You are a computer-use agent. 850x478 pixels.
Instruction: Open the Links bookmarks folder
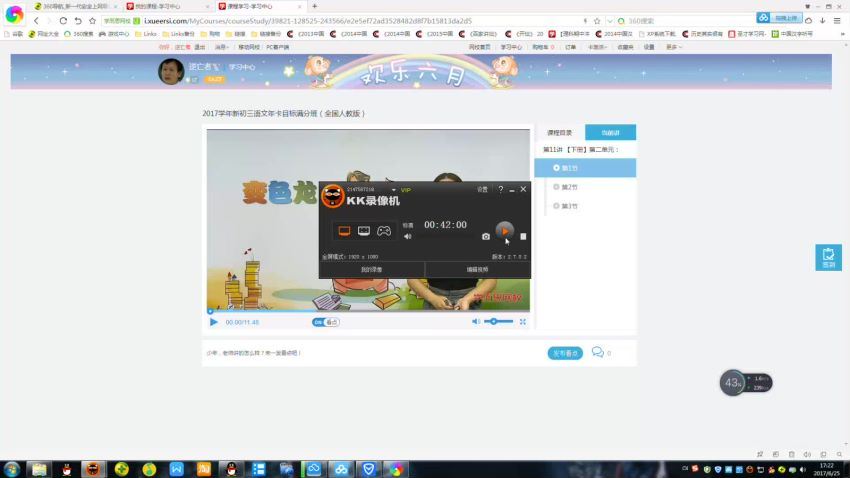tap(146, 34)
